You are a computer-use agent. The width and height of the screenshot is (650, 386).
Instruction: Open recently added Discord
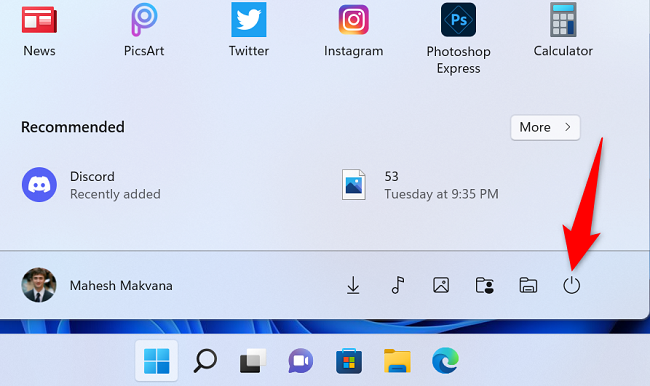coord(91,185)
